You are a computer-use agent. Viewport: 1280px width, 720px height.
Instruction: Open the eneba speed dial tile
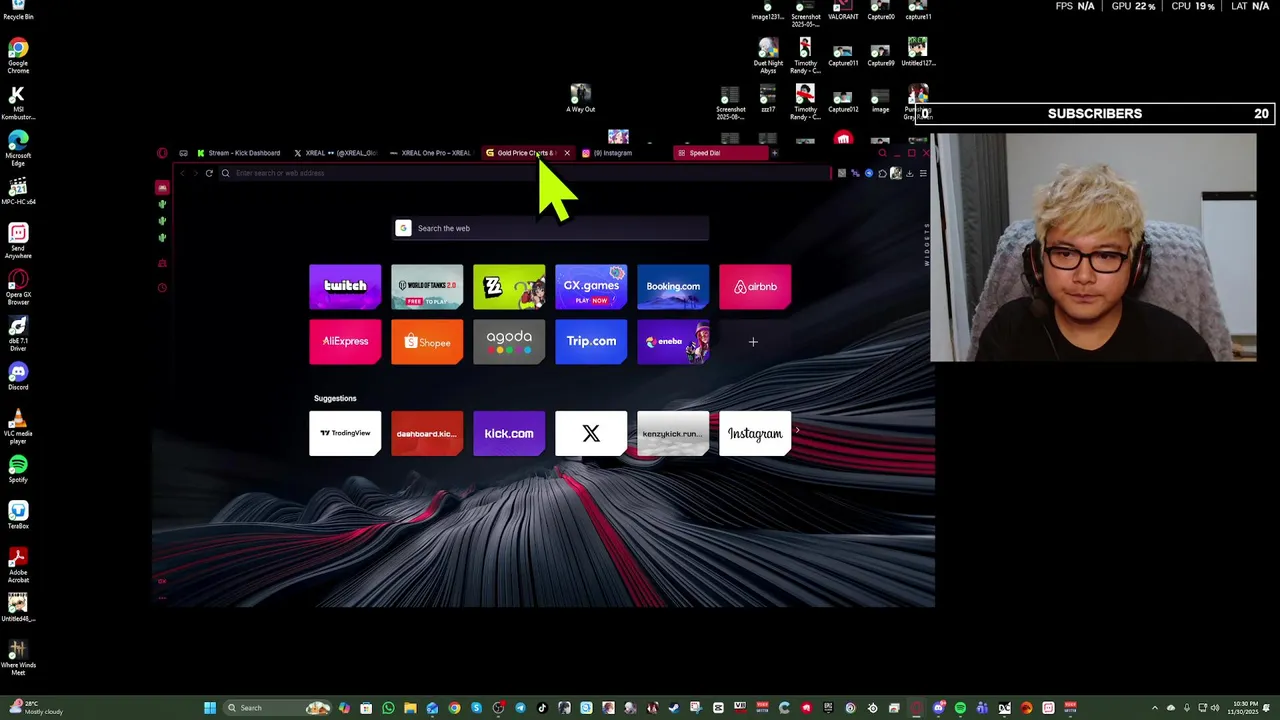click(x=673, y=342)
